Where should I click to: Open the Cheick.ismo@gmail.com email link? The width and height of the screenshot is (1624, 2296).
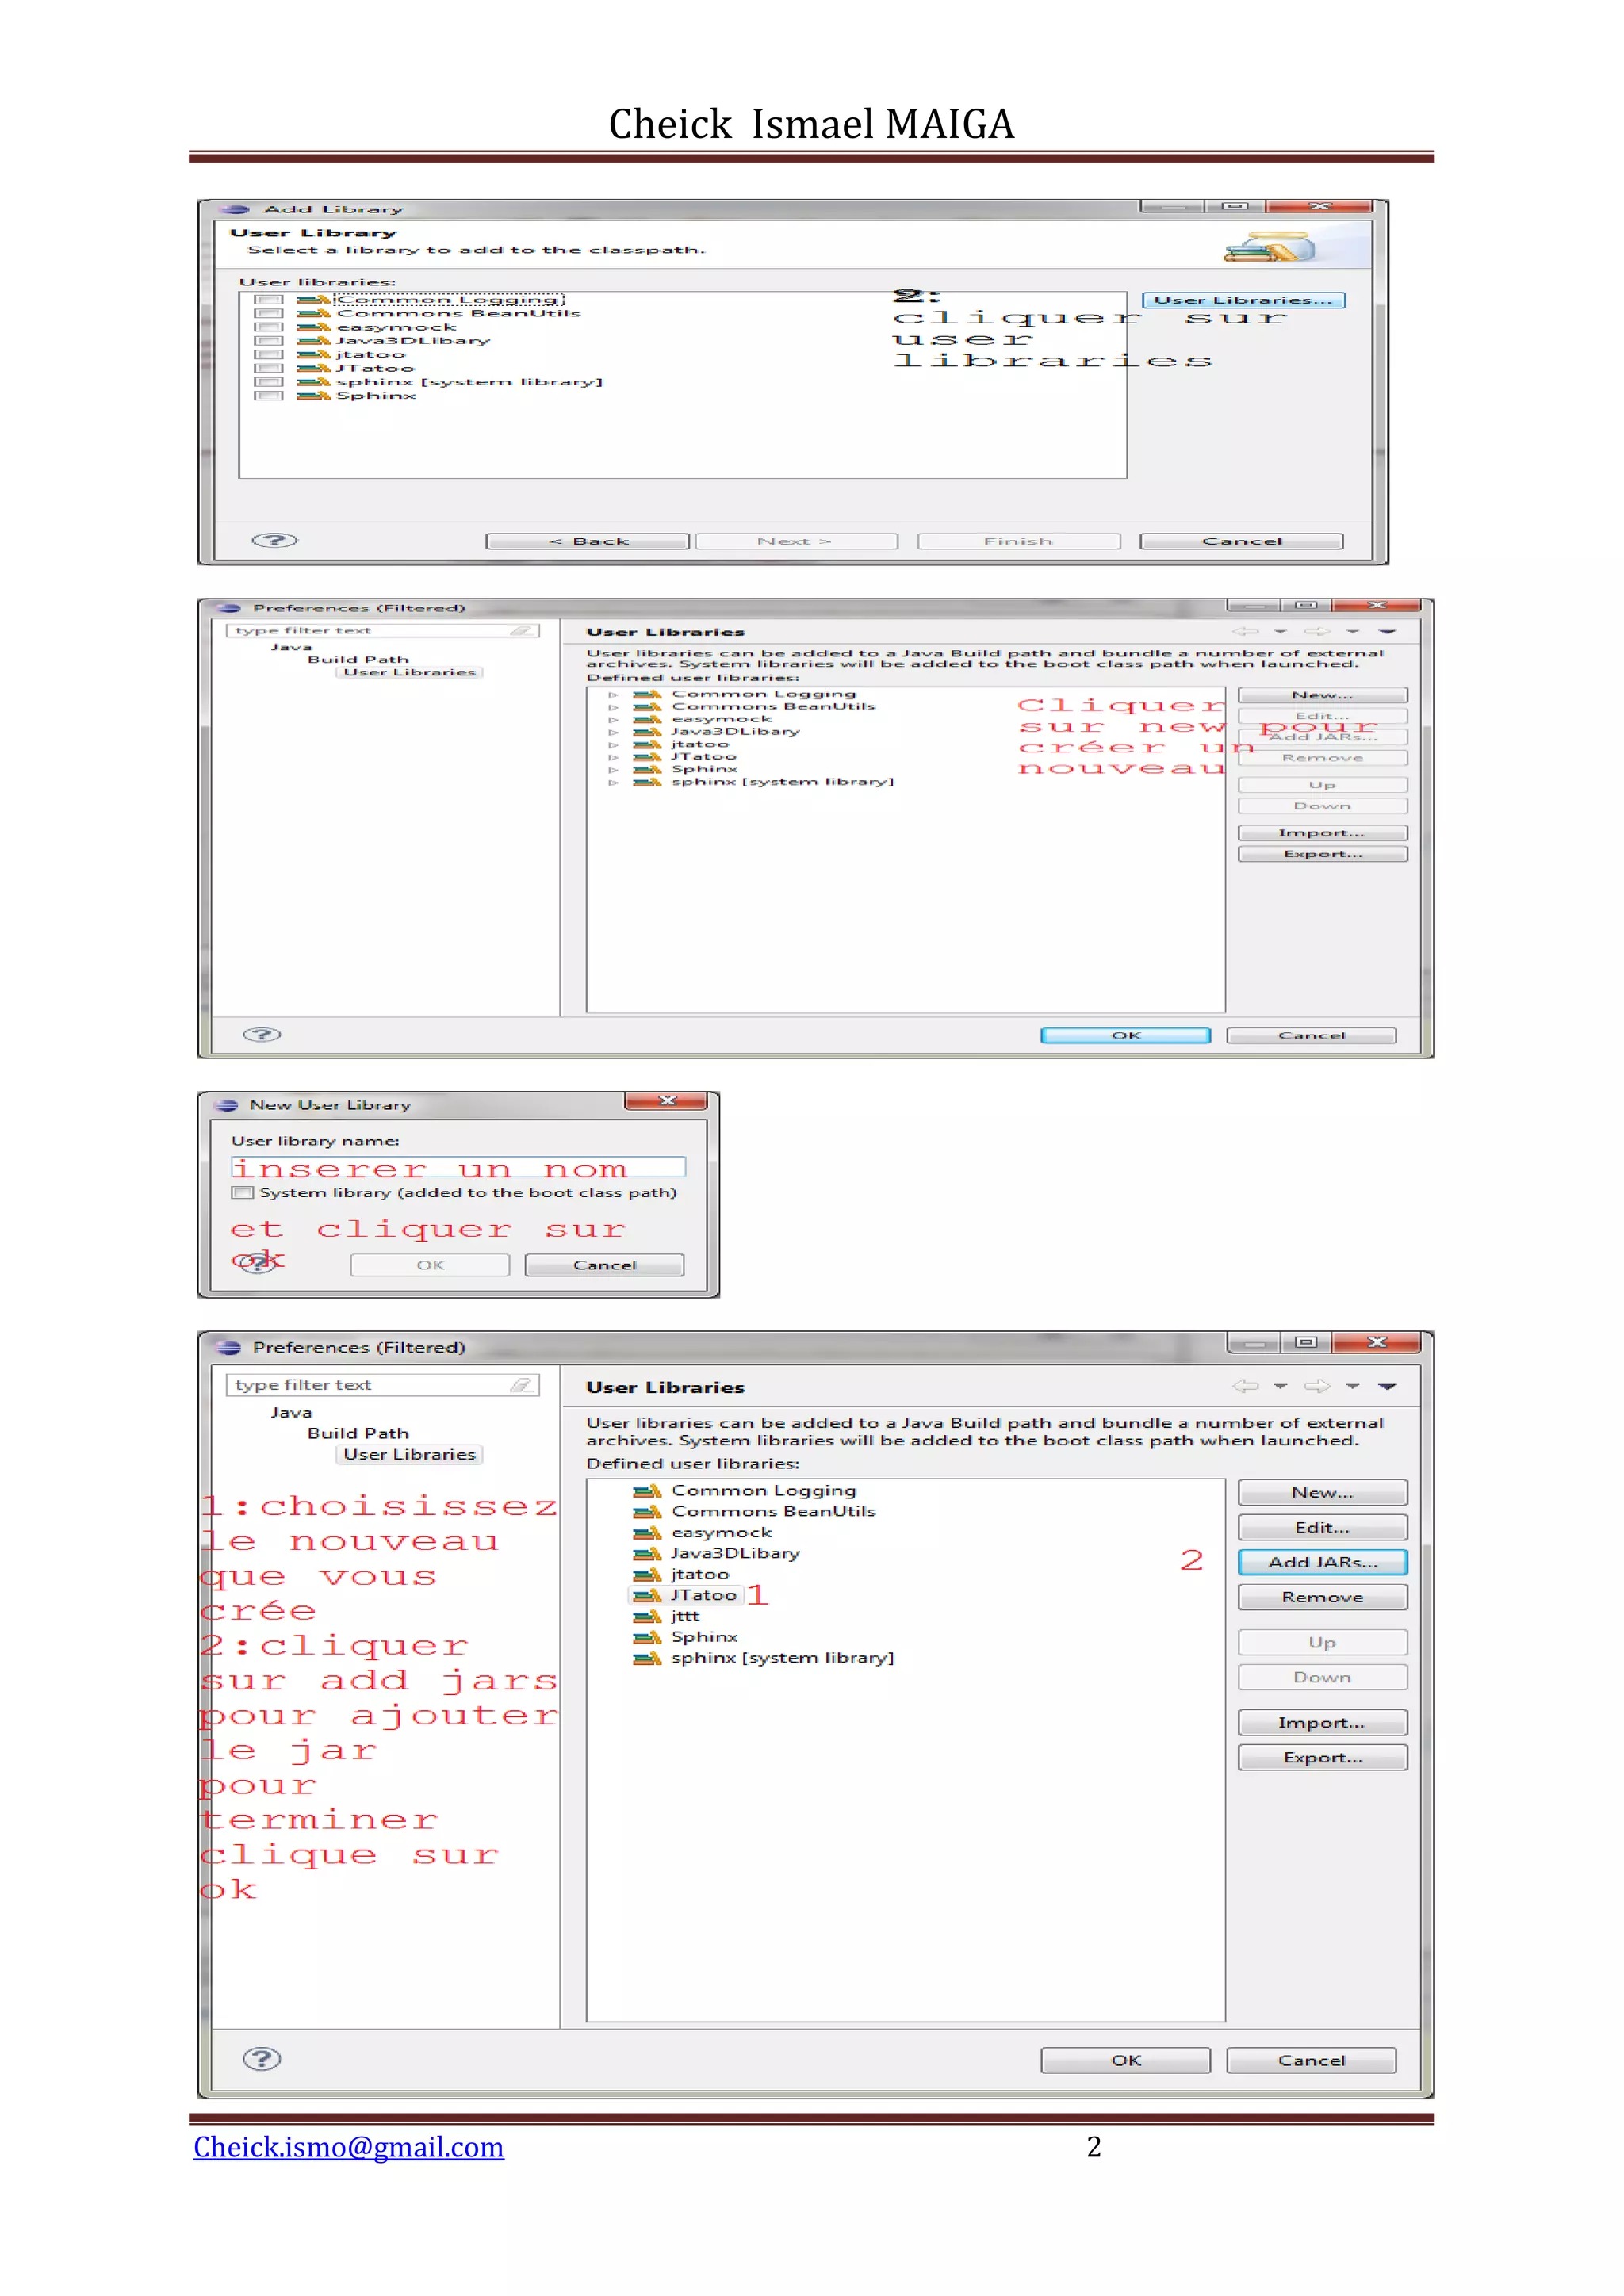pos(348,2147)
